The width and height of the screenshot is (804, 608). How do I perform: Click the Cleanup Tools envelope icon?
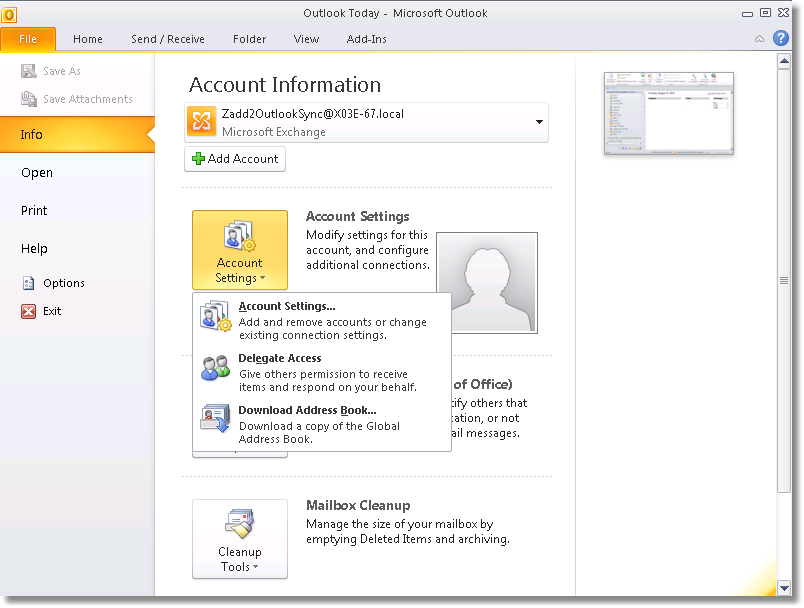(x=239, y=524)
